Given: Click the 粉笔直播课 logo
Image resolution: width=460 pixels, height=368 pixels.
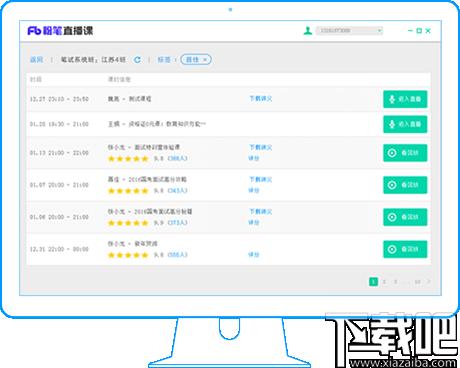Looking at the screenshot, I should [x=60, y=31].
